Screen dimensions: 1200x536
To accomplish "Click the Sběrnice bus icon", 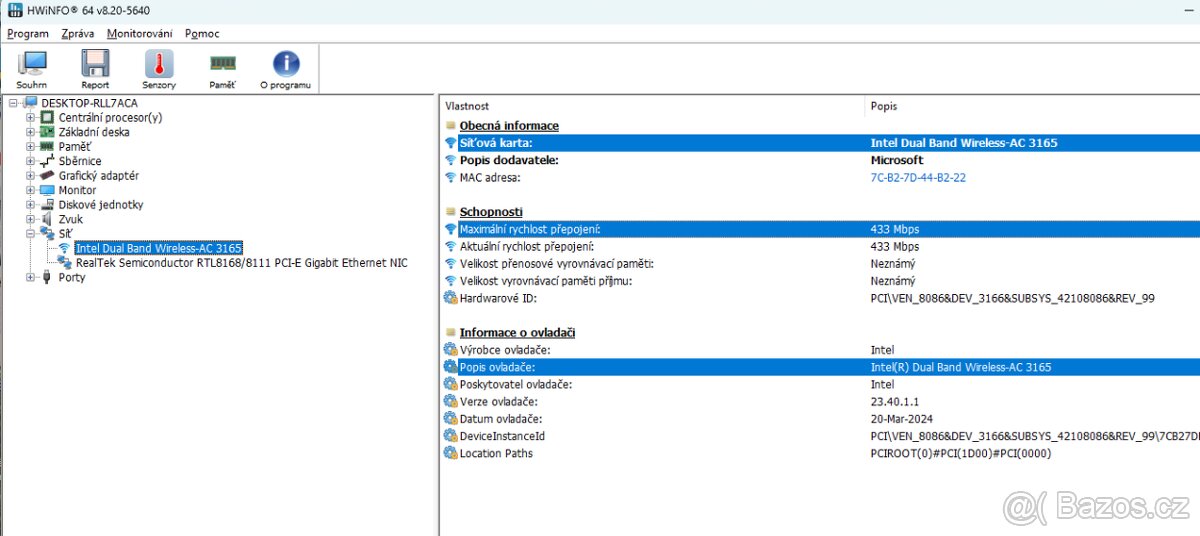I will [47, 161].
